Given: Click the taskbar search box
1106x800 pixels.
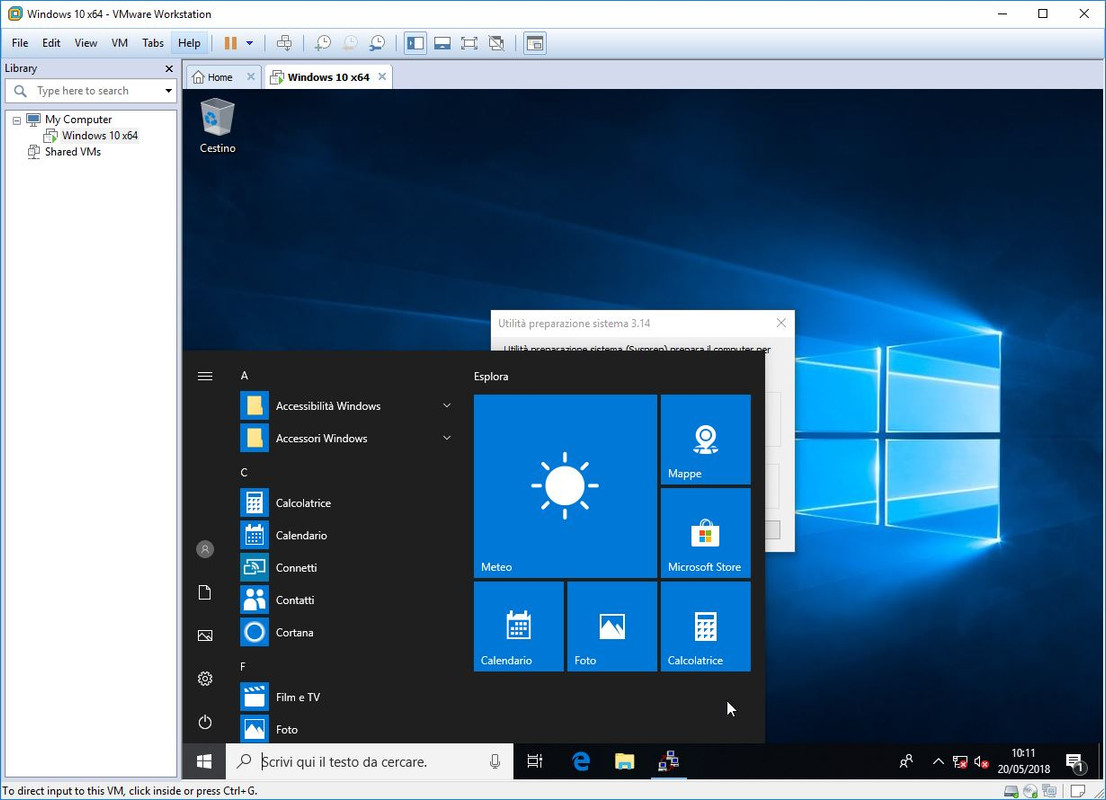Looking at the screenshot, I should (370, 761).
